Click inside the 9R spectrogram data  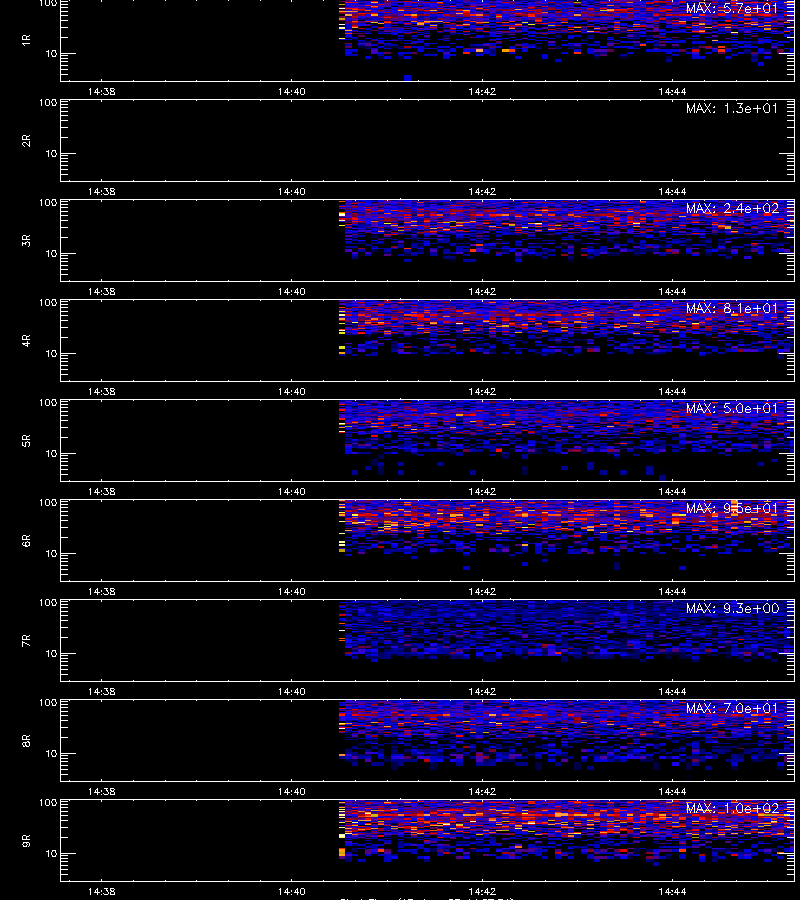click(x=567, y=831)
